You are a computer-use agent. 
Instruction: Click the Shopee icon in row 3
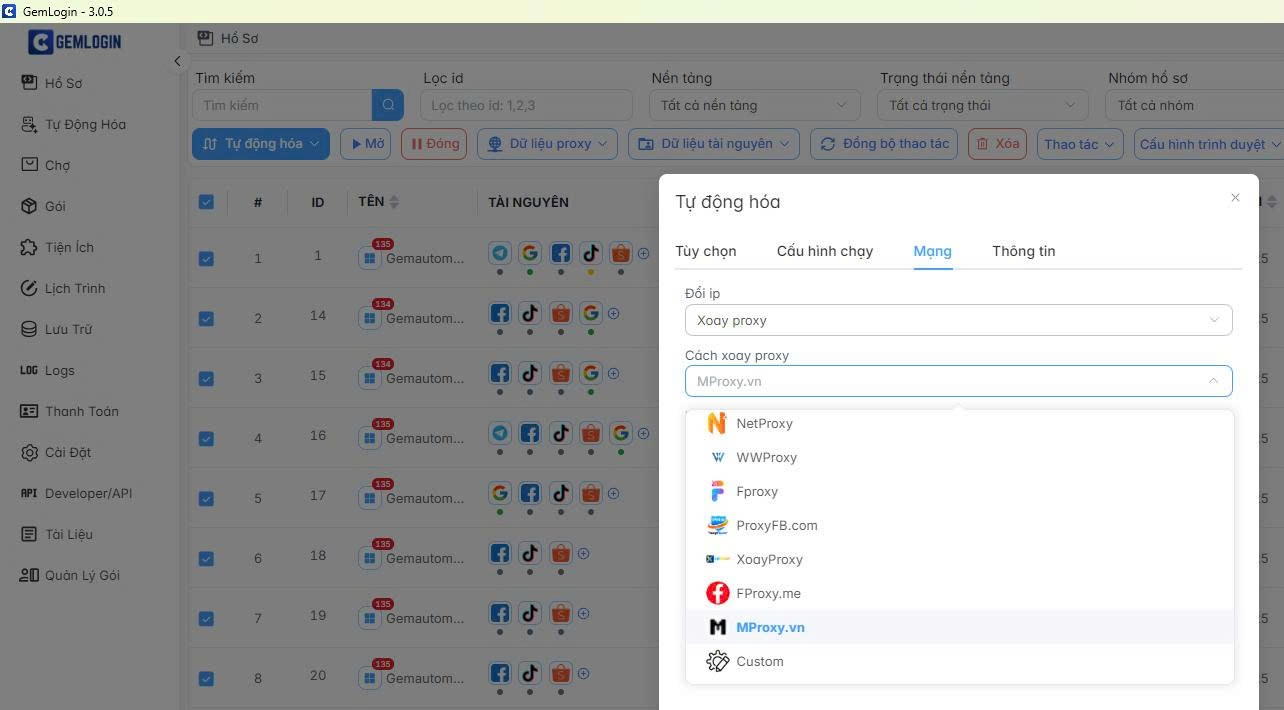pyautogui.click(x=560, y=373)
